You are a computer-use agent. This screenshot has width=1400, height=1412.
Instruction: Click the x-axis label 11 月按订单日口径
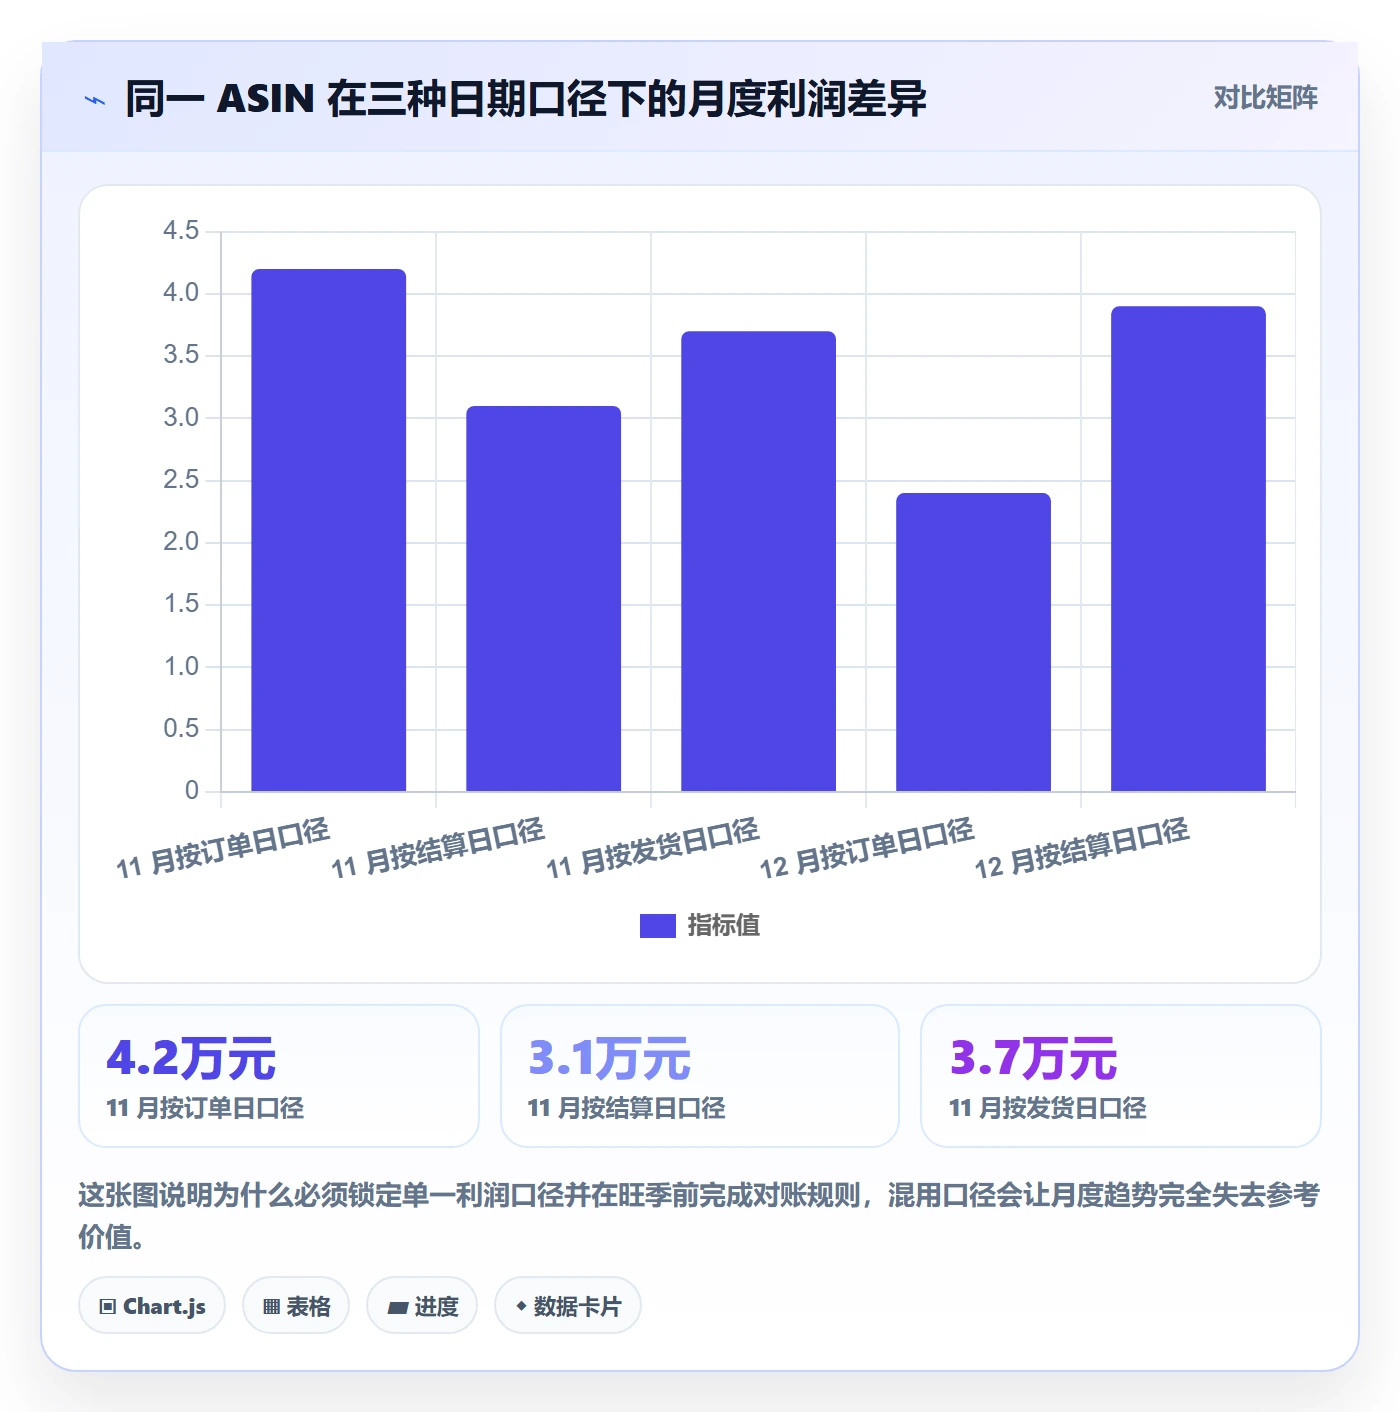(x=222, y=848)
